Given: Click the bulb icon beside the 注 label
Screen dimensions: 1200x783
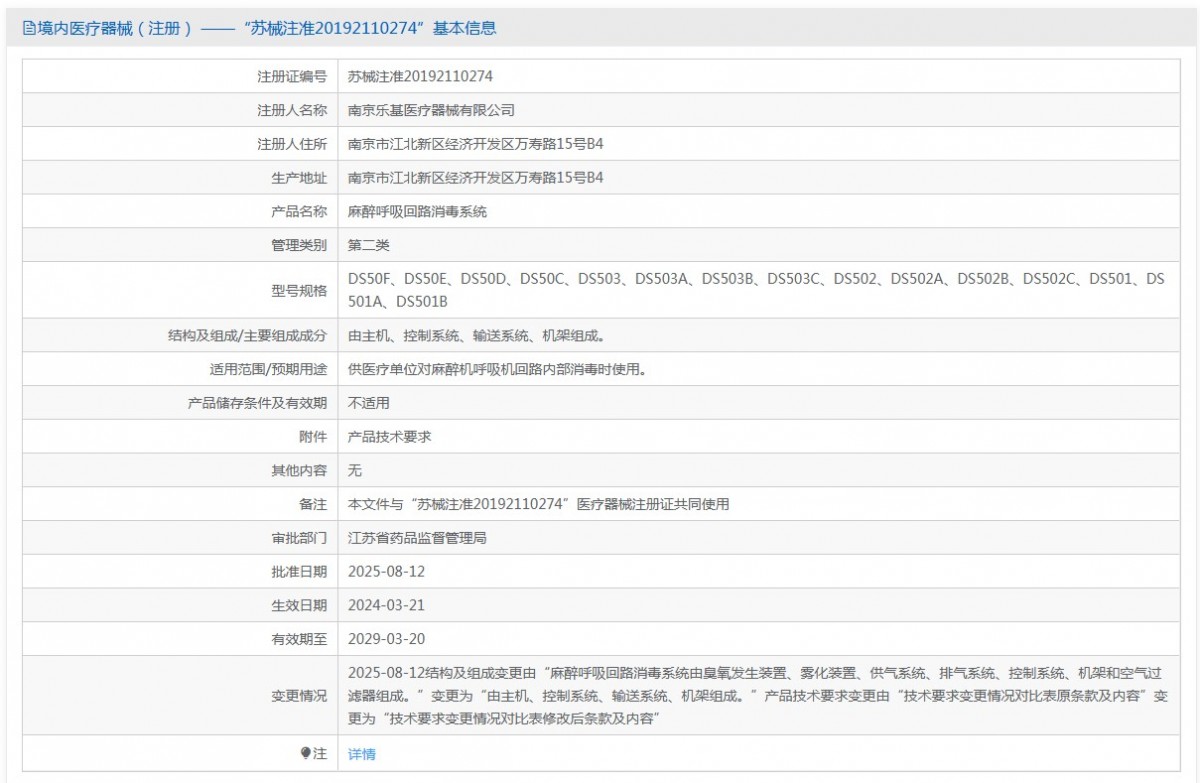Looking at the screenshot, I should click(x=306, y=754).
